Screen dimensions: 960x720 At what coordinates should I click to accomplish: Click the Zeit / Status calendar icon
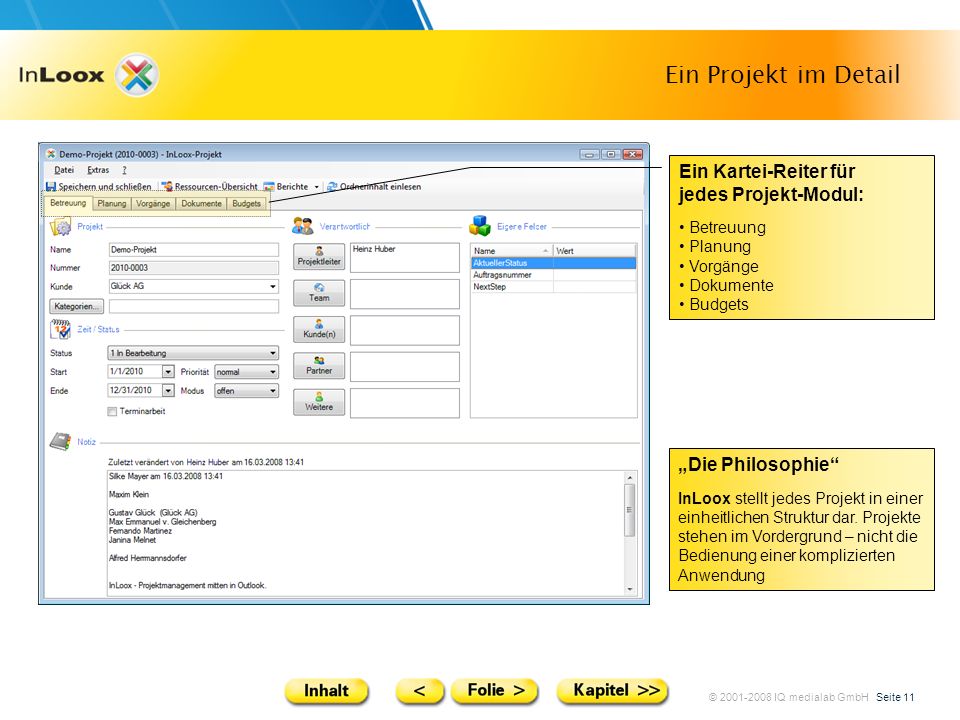point(60,329)
